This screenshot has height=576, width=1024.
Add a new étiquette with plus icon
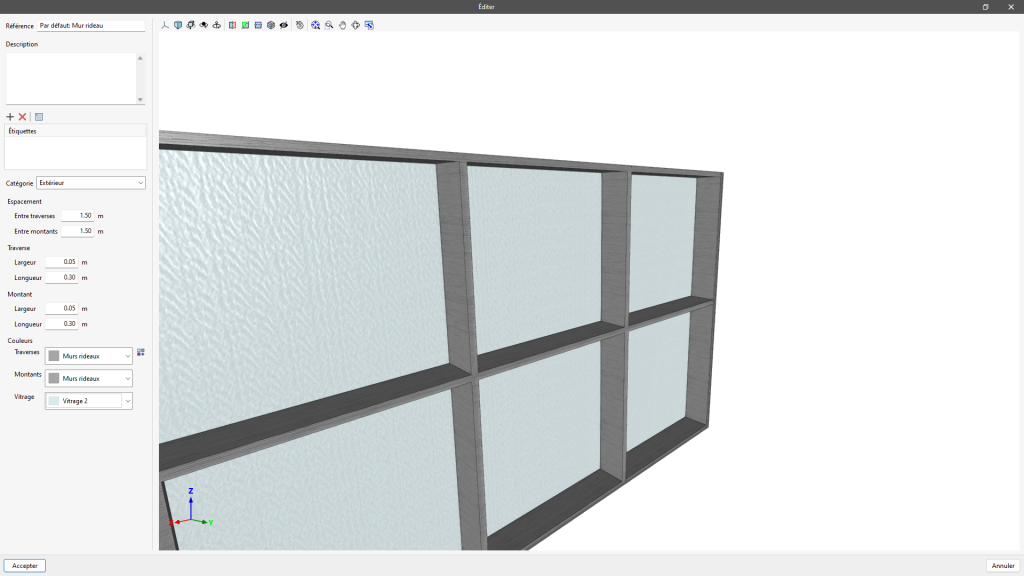coord(10,117)
